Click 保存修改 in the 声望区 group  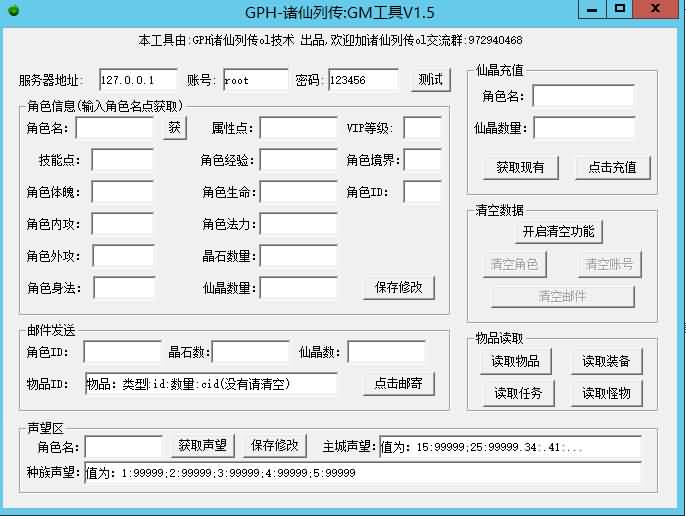[275, 446]
